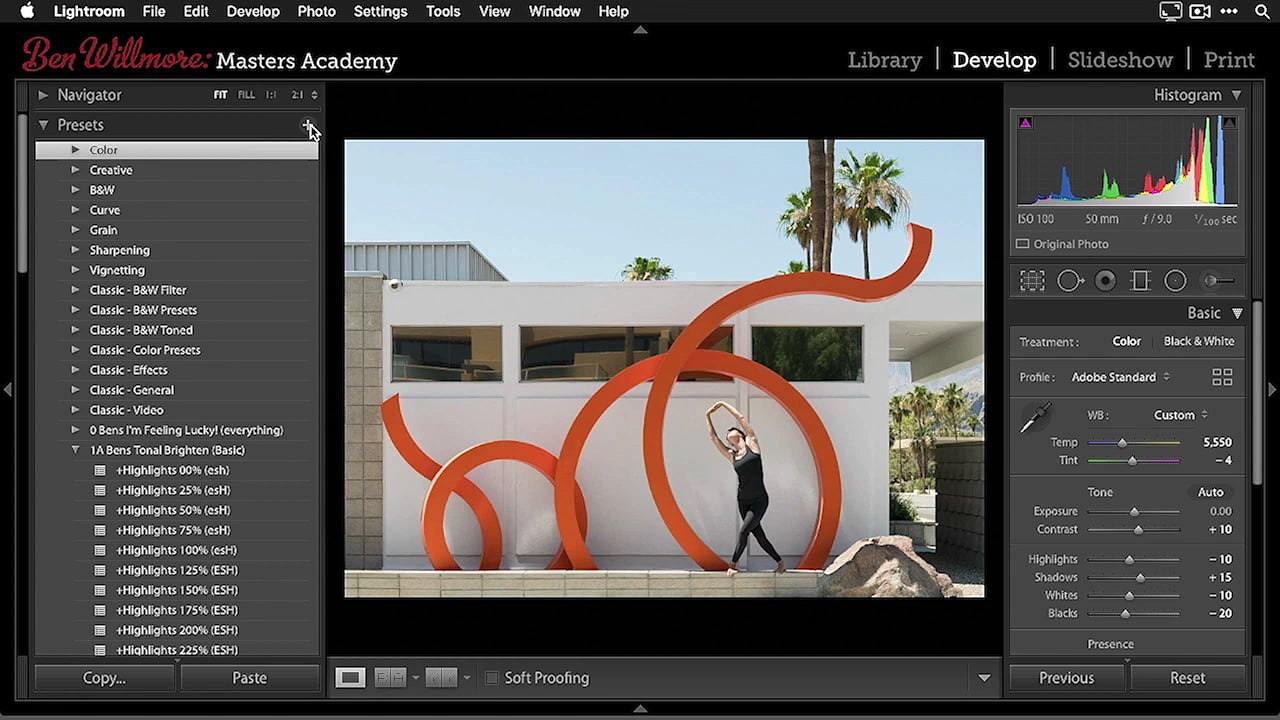Viewport: 1280px width, 720px height.
Task: Select the Red Eye Correction tool
Action: point(1105,281)
